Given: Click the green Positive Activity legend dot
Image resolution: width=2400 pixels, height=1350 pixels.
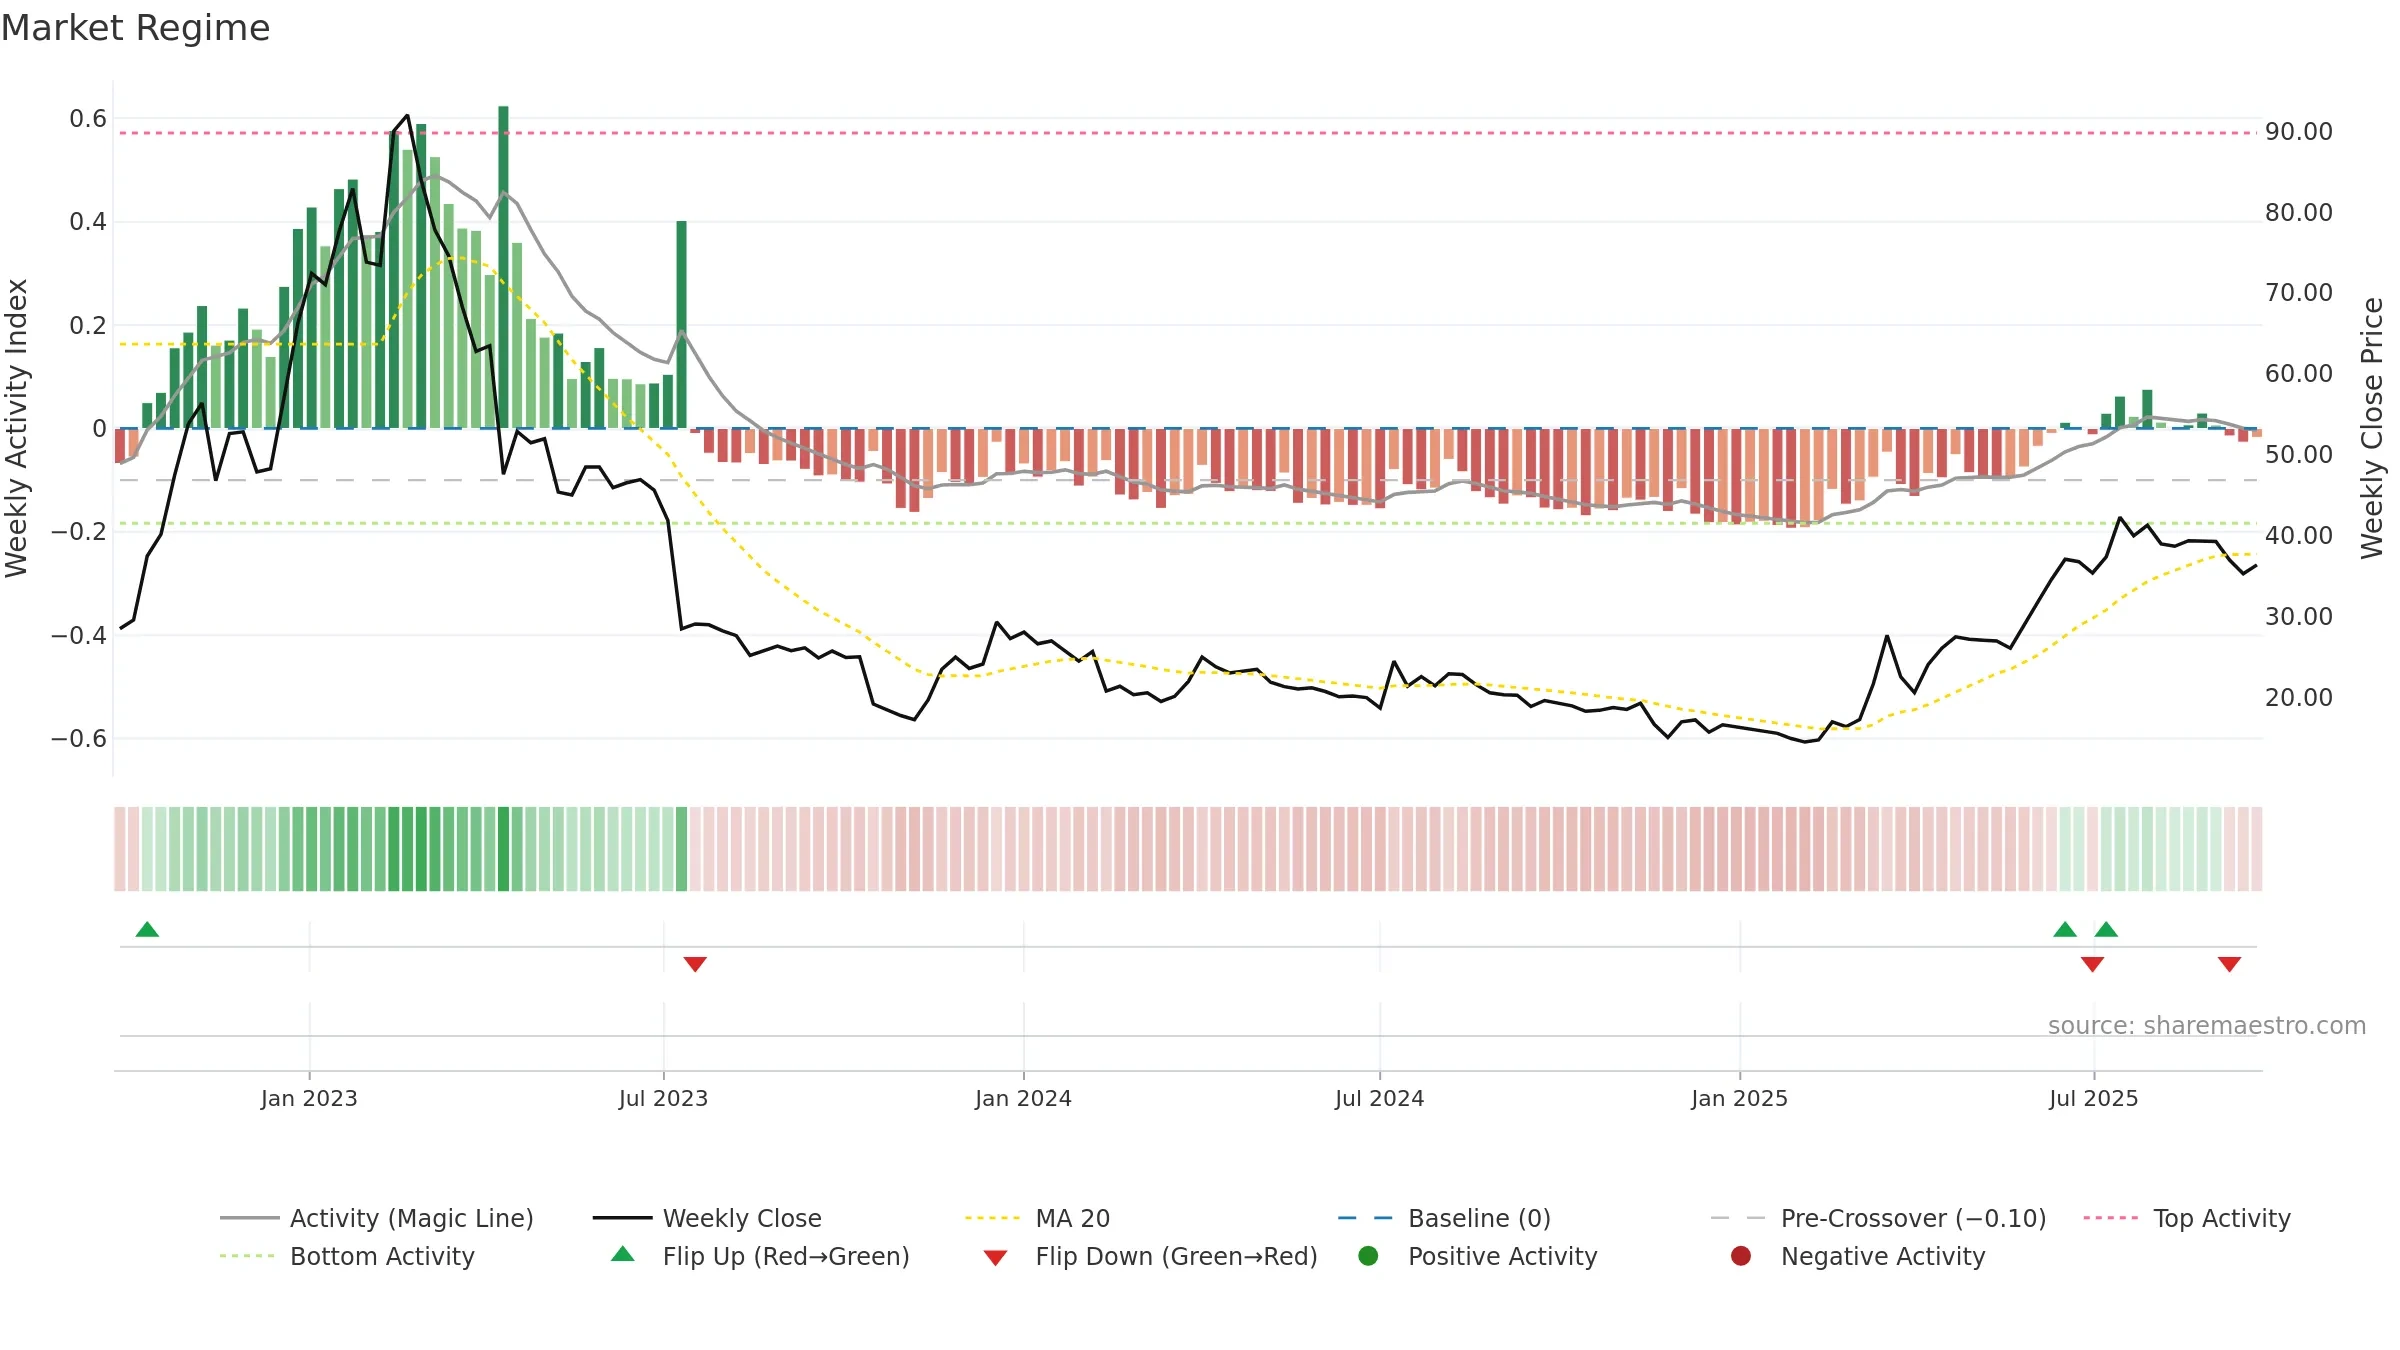Looking at the screenshot, I should tap(1368, 1256).
